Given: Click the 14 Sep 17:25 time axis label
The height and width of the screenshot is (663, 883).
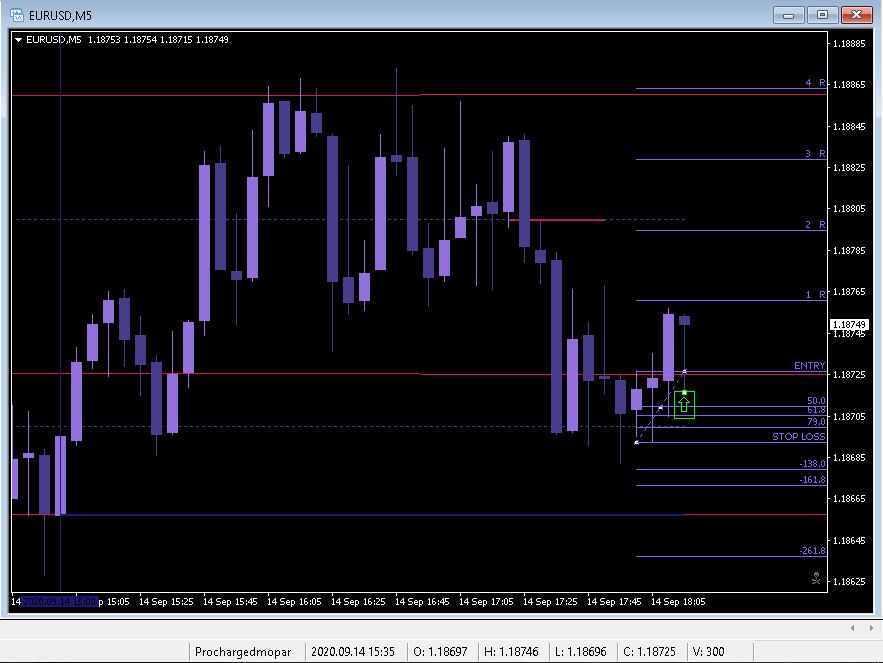Looking at the screenshot, I should (x=550, y=602).
